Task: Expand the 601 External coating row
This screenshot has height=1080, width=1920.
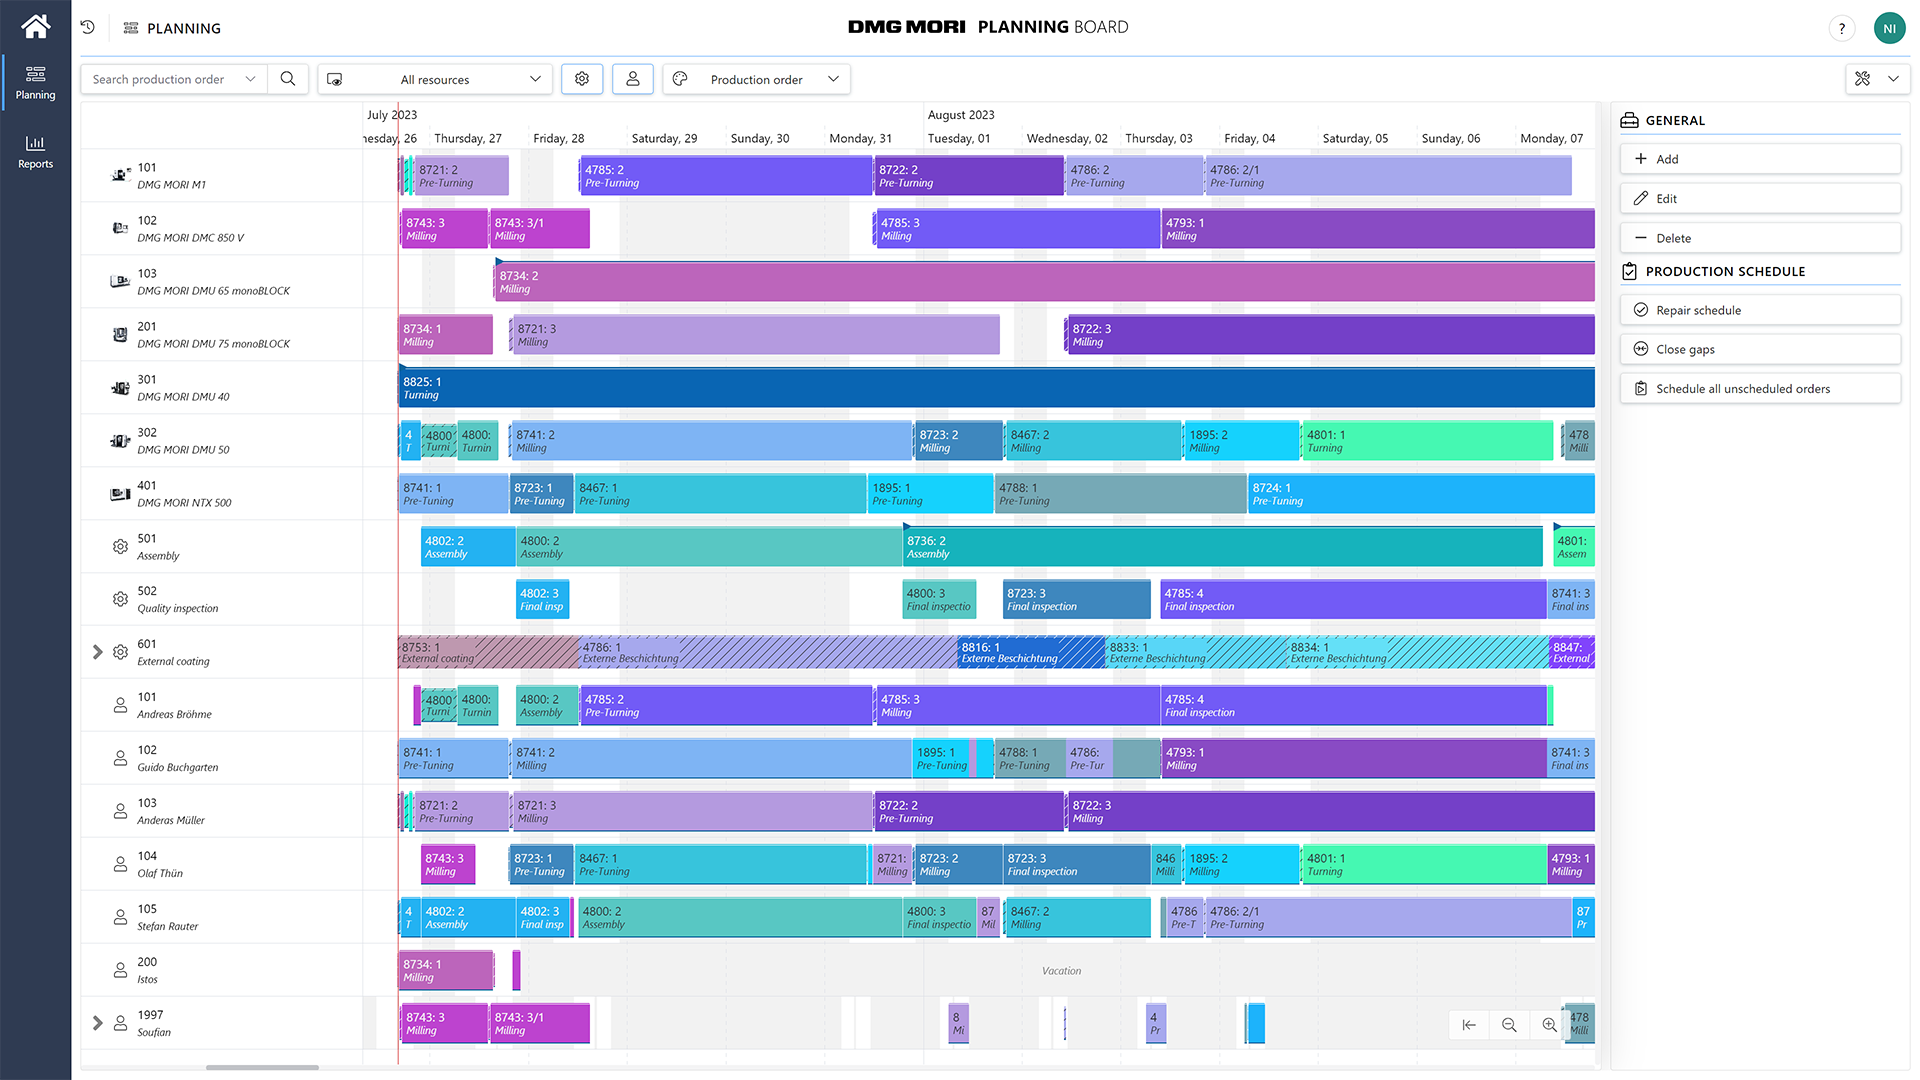Action: pyautogui.click(x=97, y=652)
